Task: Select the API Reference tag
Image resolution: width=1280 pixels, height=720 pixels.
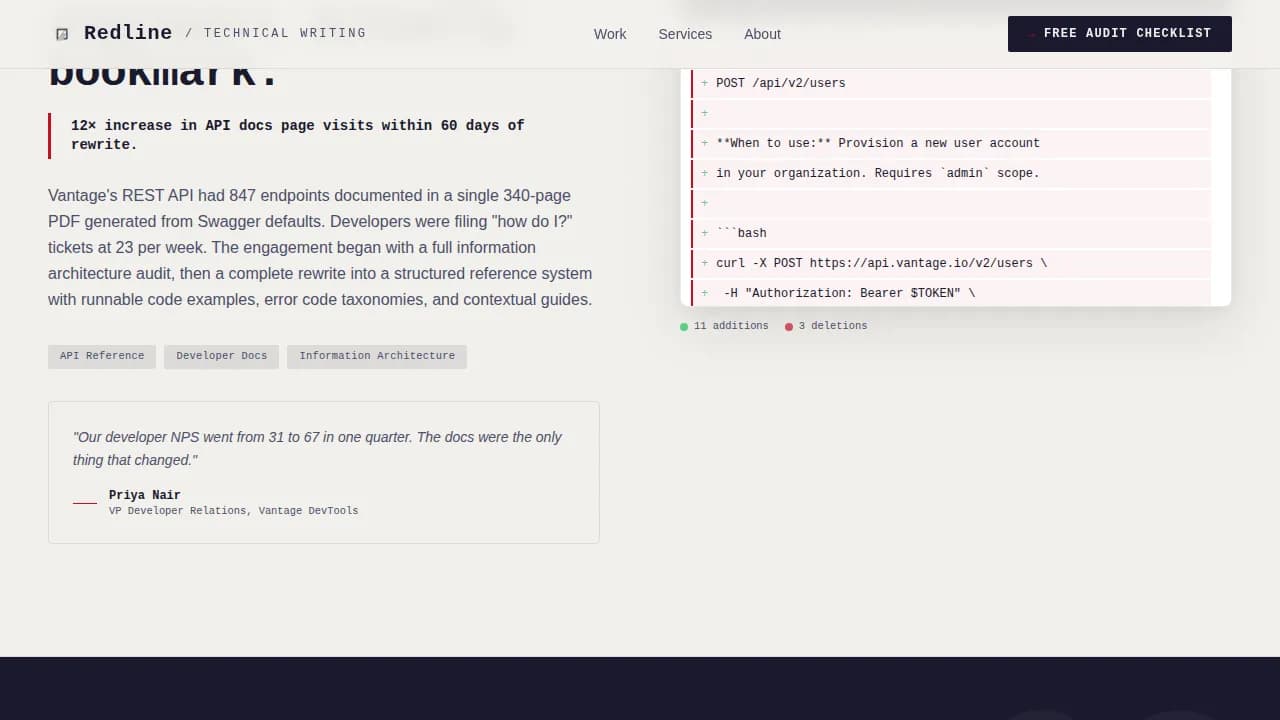Action: point(102,356)
